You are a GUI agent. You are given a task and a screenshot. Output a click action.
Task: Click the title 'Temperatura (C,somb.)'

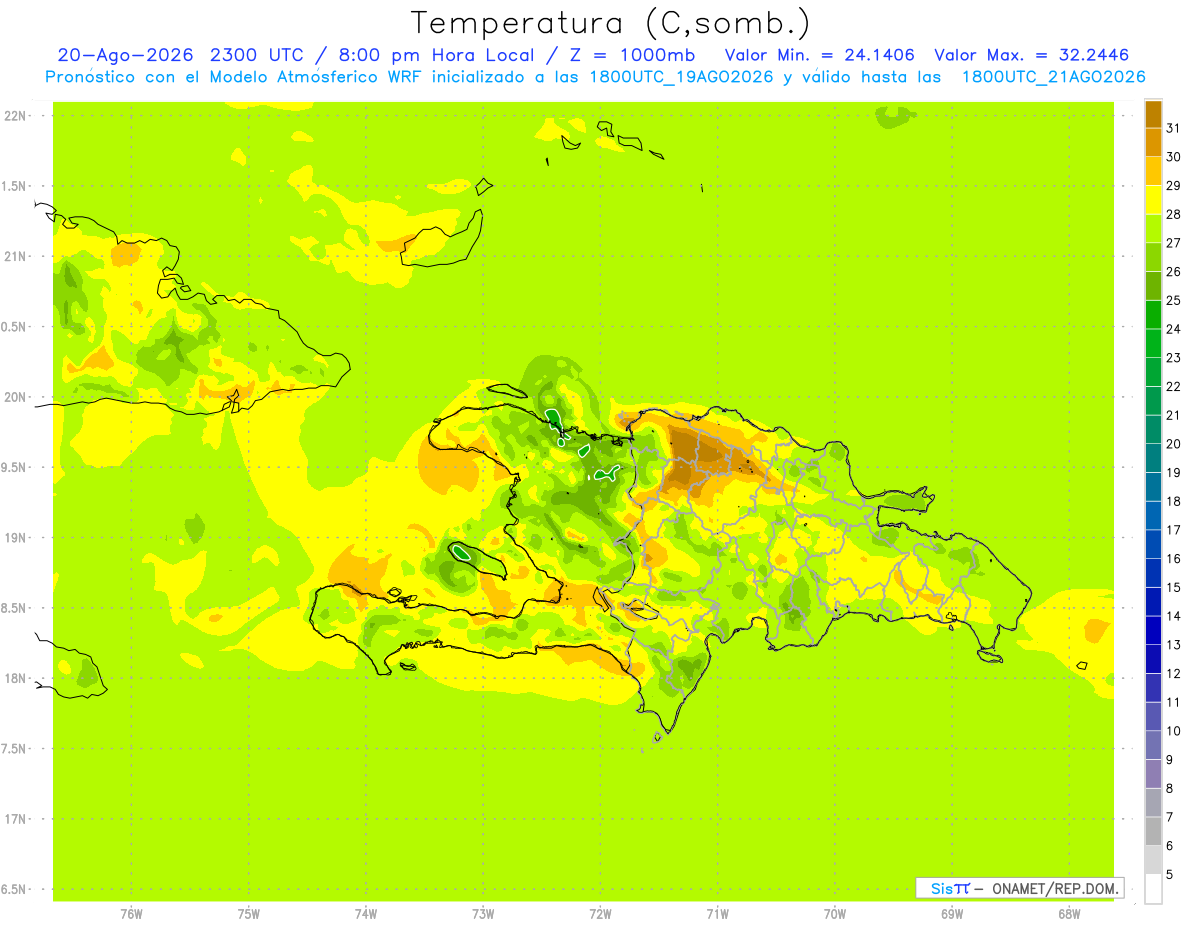(x=610, y=23)
